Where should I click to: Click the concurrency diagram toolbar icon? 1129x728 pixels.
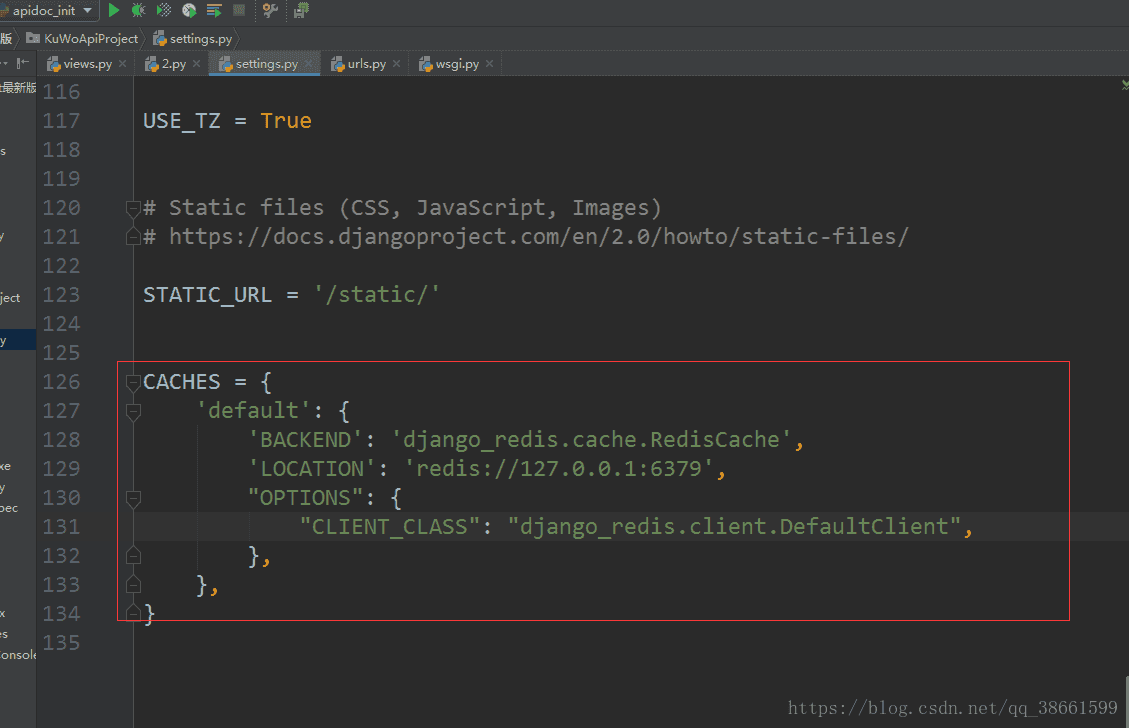[x=213, y=10]
